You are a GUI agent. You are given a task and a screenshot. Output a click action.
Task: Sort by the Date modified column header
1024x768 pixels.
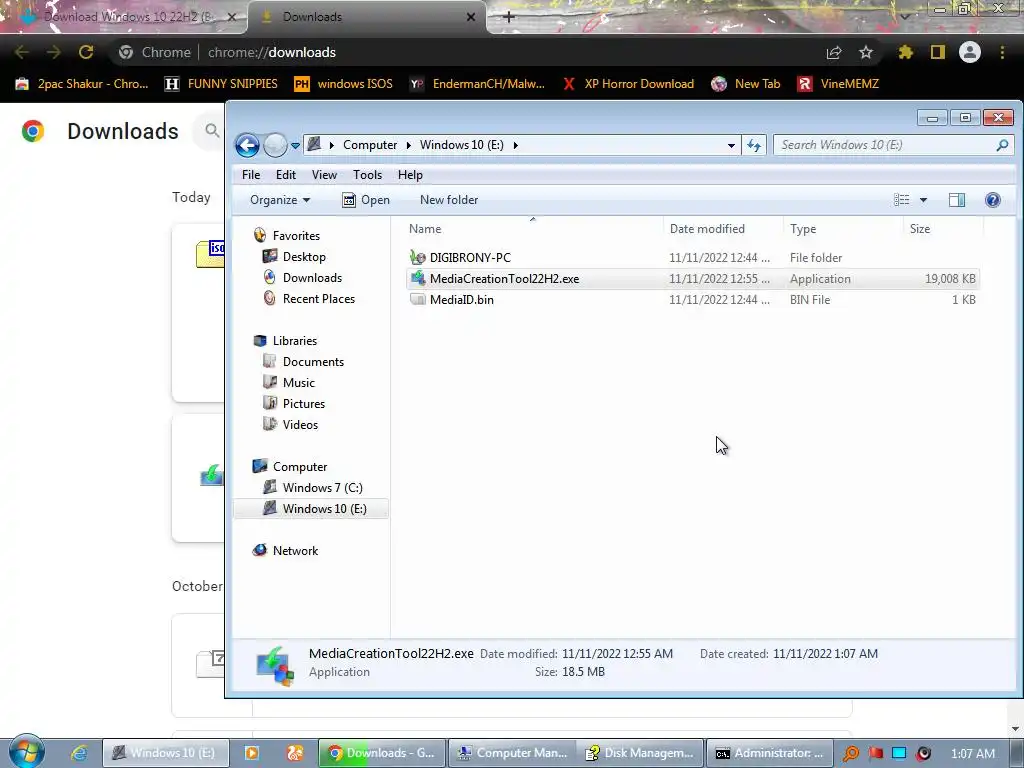(x=723, y=229)
